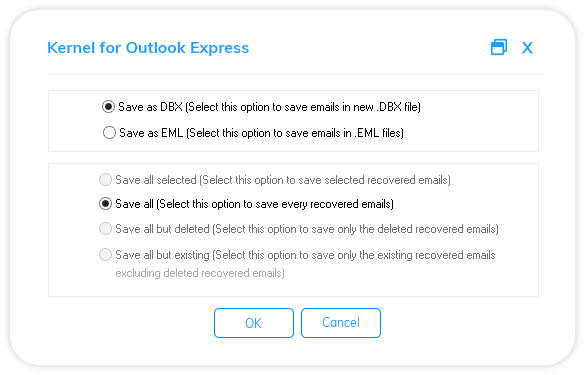Select the Save all selected radio button
The height and width of the screenshot is (375, 585).
[x=105, y=179]
